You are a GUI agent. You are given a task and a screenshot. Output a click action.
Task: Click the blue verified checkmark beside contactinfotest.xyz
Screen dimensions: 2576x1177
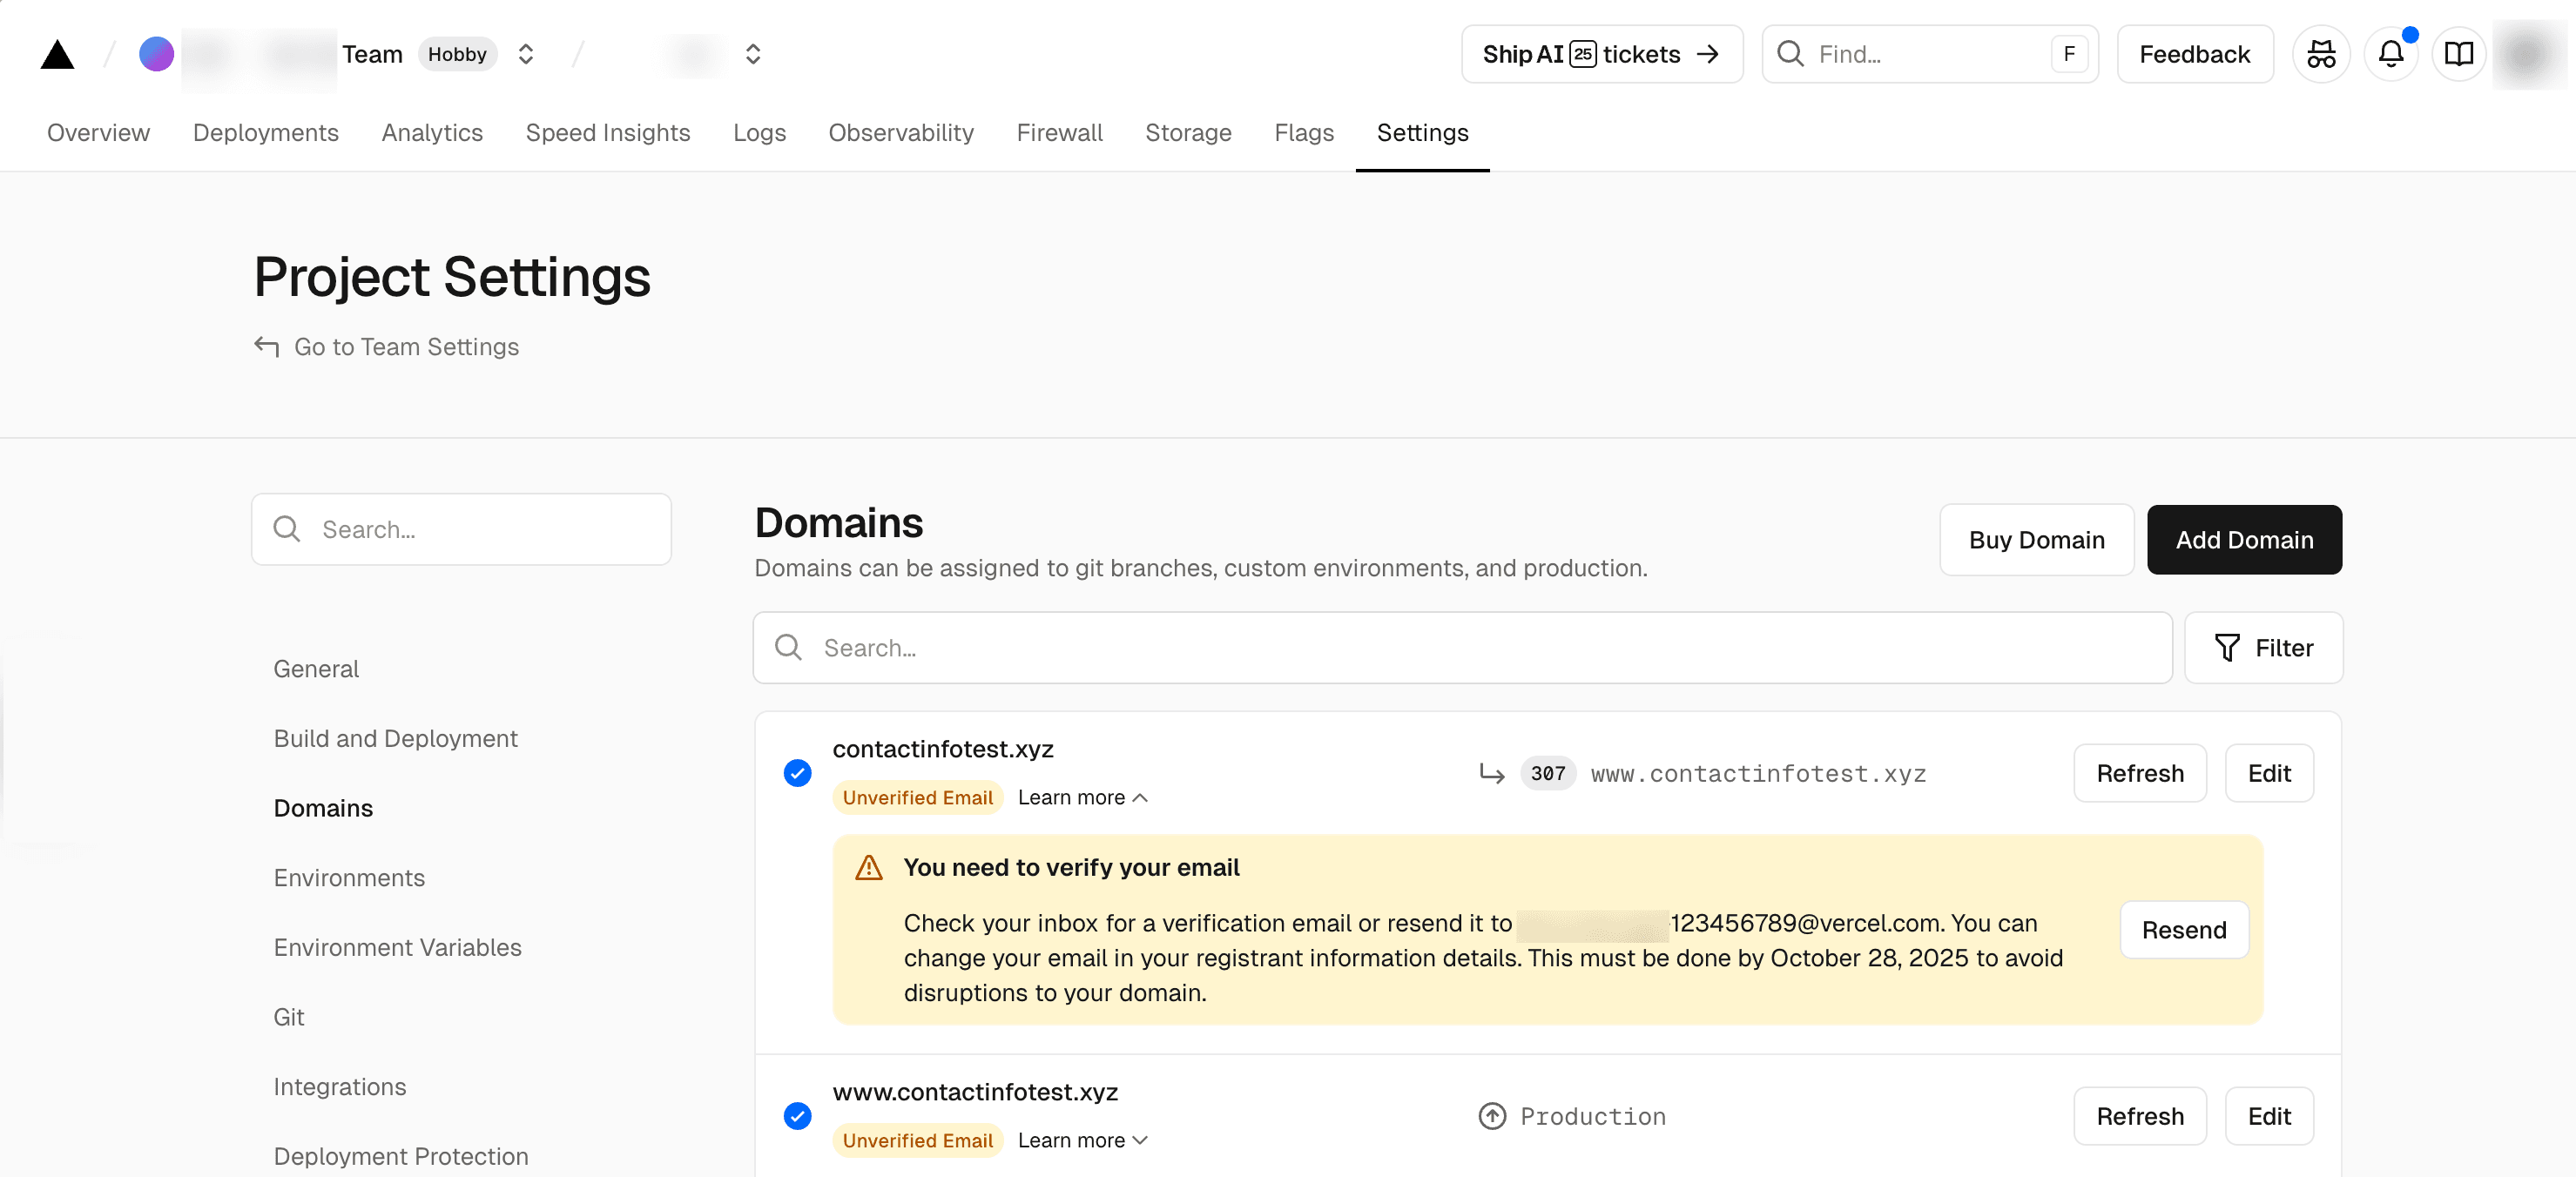click(x=797, y=773)
